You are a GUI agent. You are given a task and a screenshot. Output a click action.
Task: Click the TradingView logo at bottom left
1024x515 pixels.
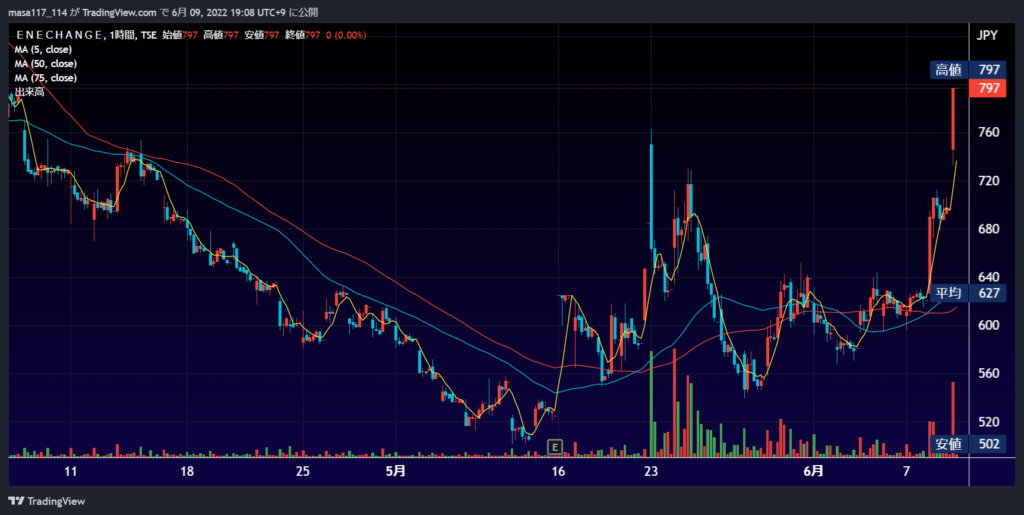click(x=47, y=501)
